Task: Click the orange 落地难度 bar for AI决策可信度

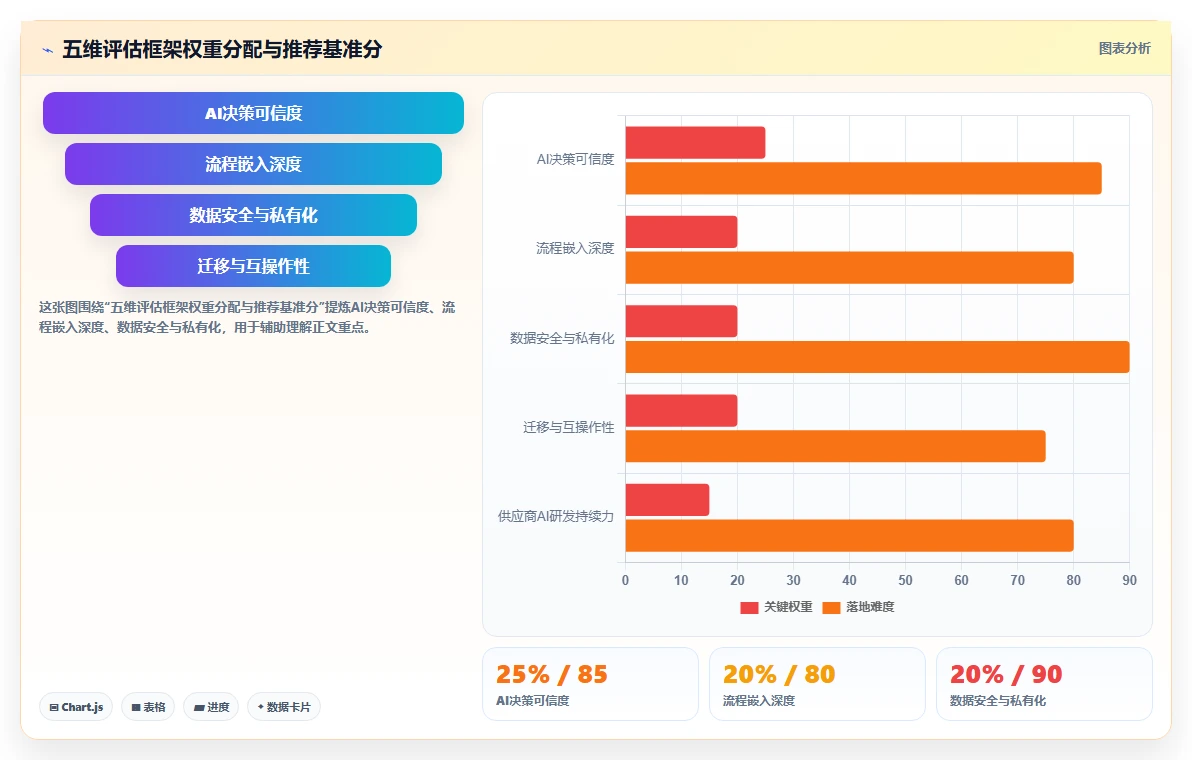Action: [863, 179]
